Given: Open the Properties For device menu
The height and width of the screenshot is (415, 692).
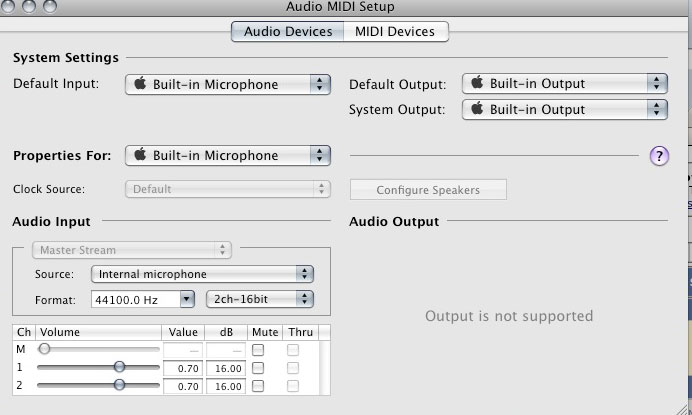Looking at the screenshot, I should point(228,155).
